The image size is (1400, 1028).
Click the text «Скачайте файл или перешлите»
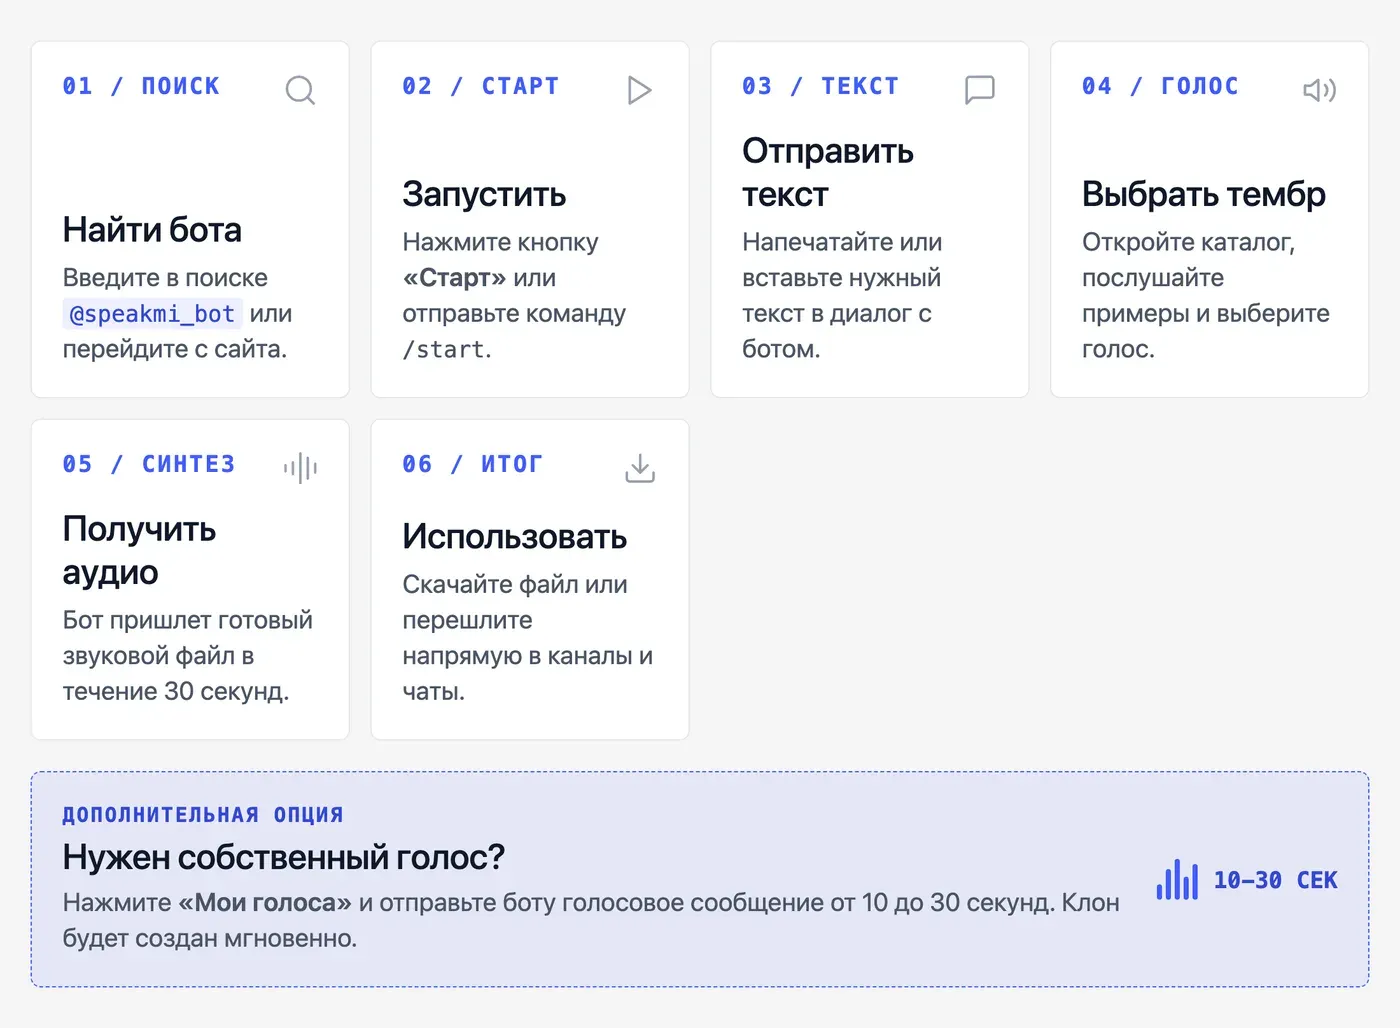tap(515, 602)
